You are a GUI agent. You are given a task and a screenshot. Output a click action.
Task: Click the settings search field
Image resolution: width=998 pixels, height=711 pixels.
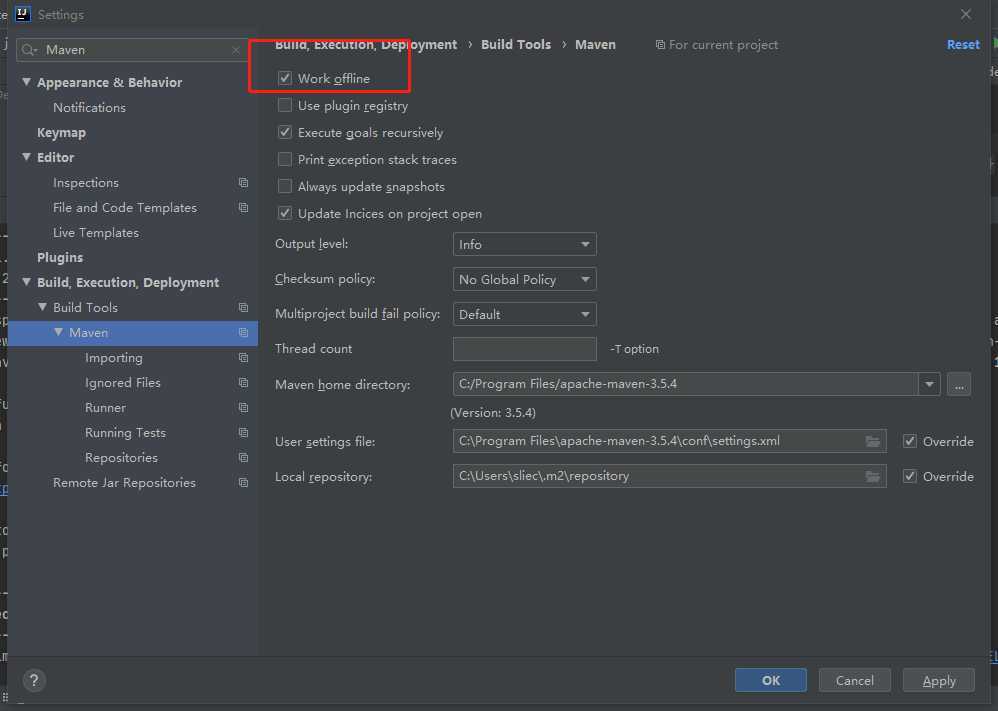132,50
